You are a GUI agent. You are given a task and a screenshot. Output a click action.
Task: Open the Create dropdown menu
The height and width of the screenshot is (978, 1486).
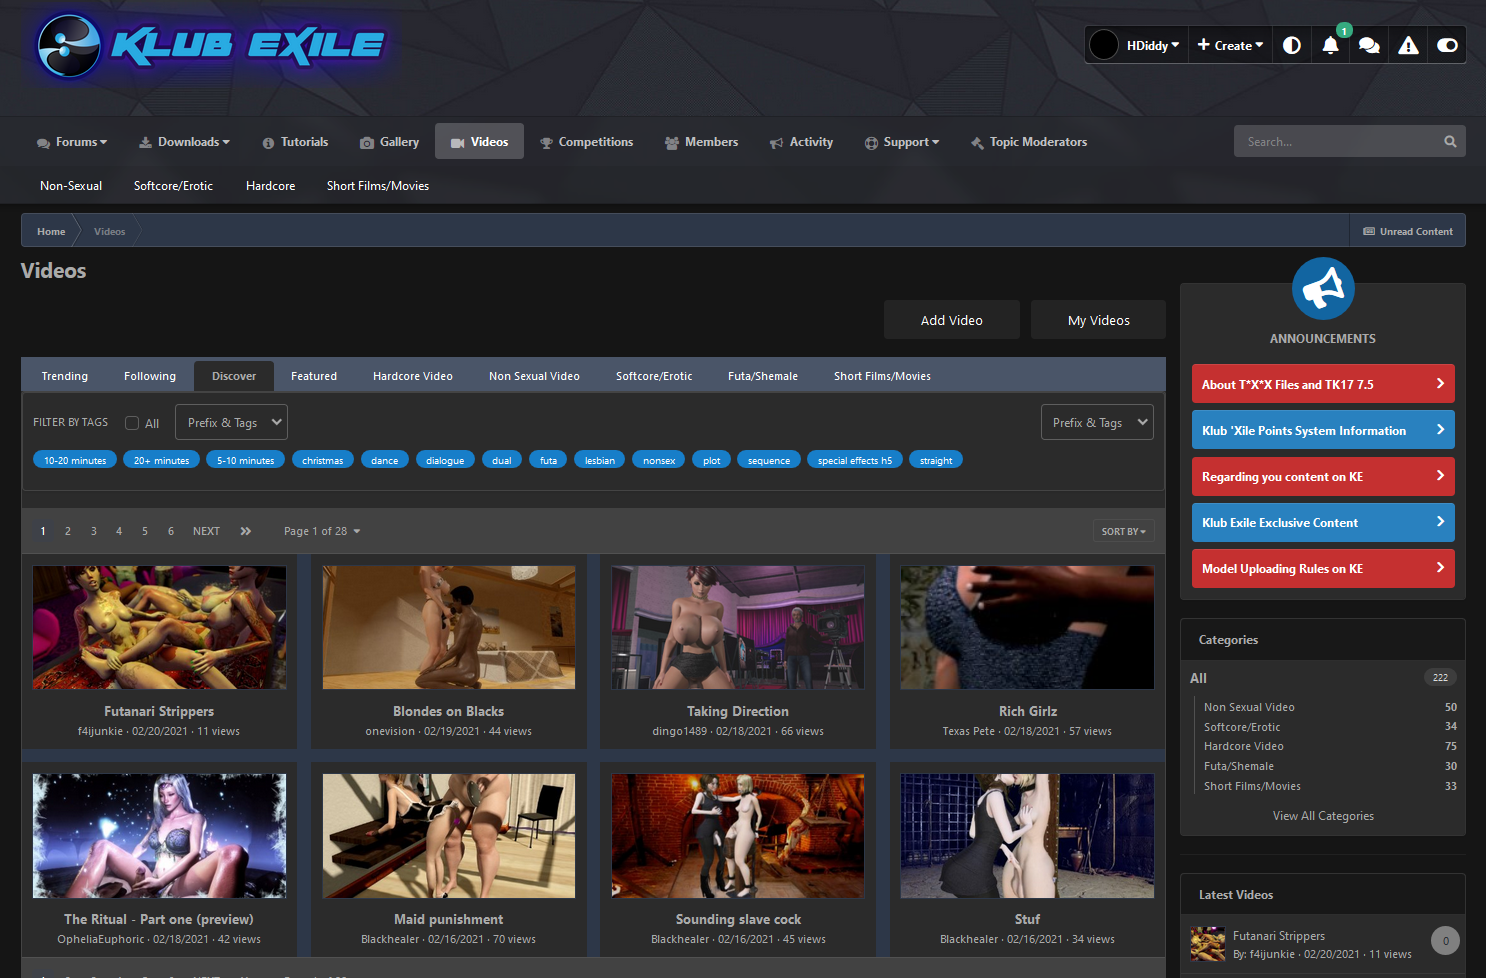1230,45
